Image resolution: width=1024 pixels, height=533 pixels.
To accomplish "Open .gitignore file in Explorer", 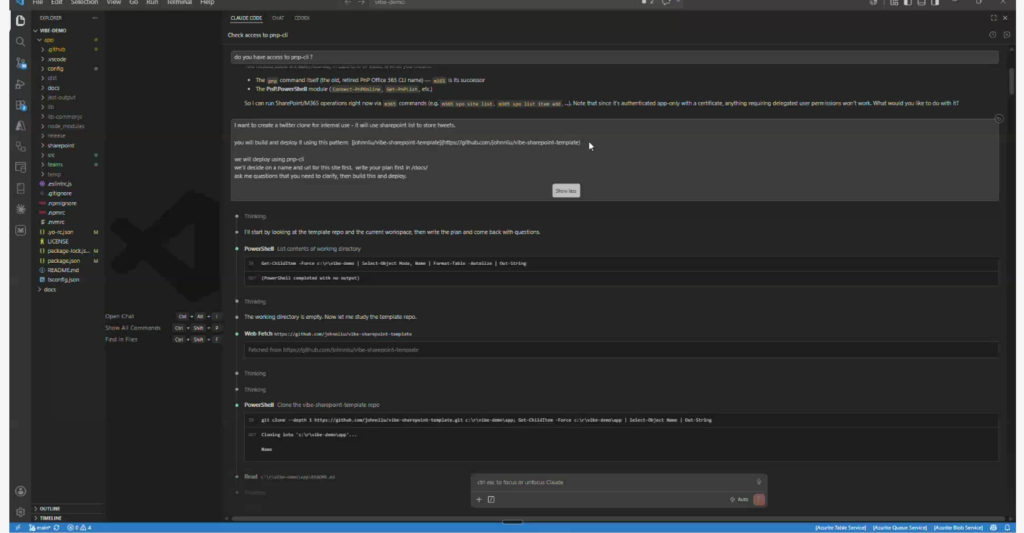I will [x=59, y=193].
